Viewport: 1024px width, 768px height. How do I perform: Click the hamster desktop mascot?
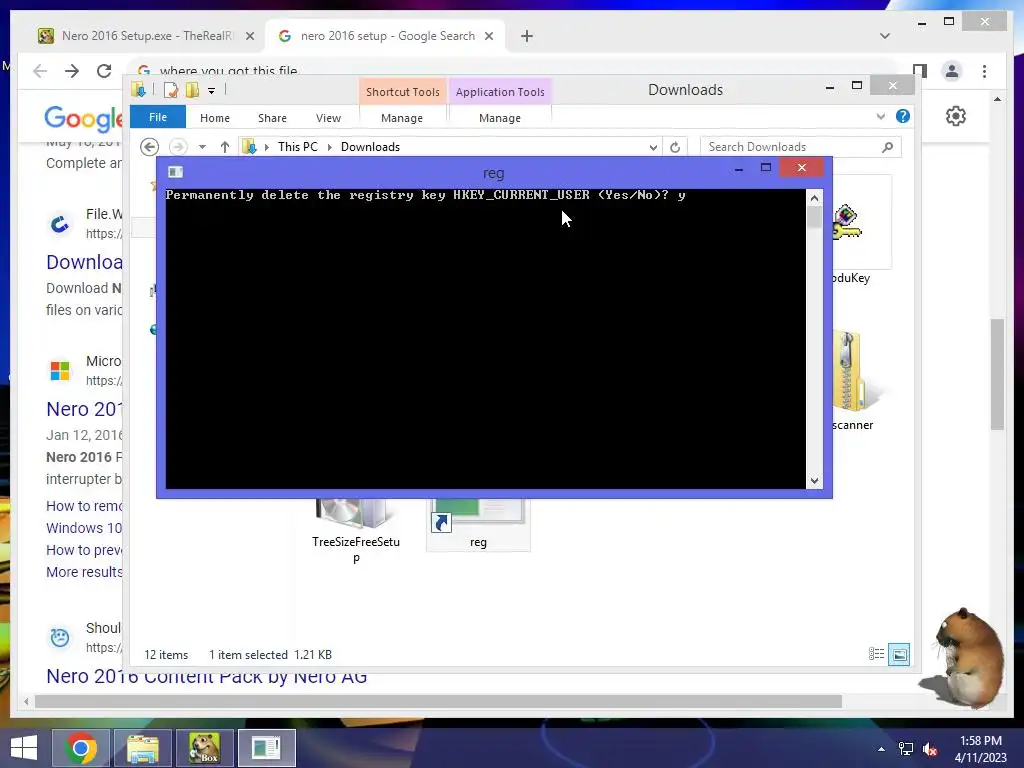point(964,657)
